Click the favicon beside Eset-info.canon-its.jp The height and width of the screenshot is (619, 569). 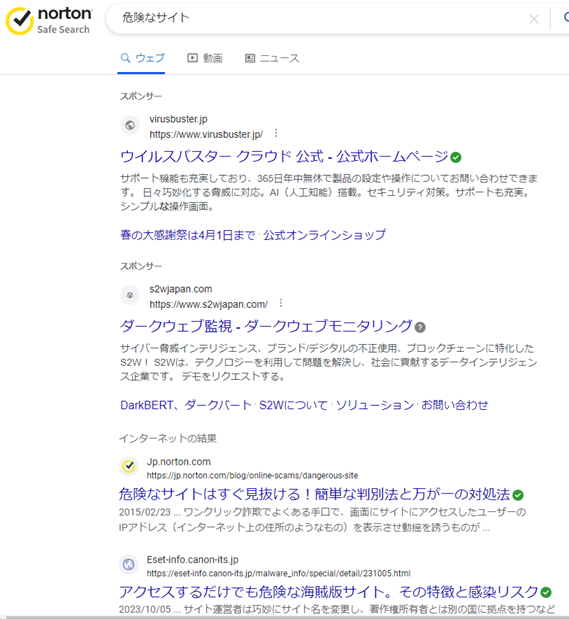pos(128,564)
